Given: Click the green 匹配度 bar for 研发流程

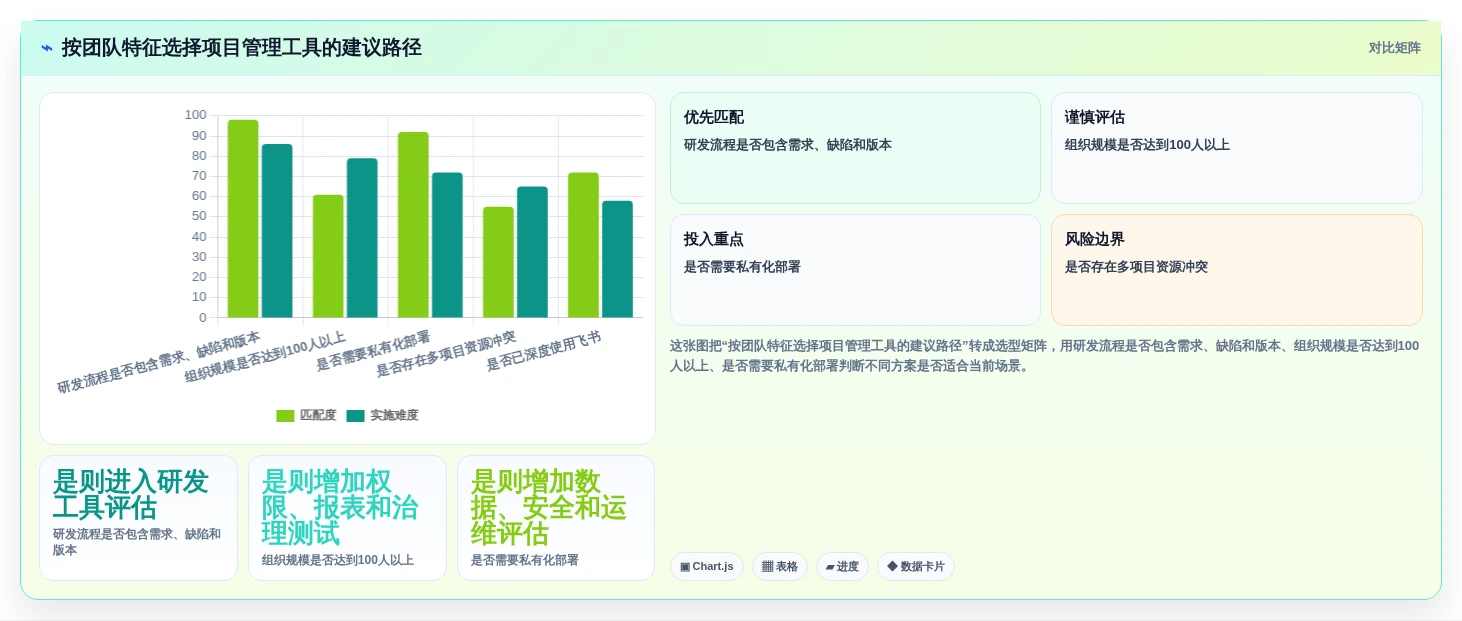Looking at the screenshot, I should coord(243,219).
